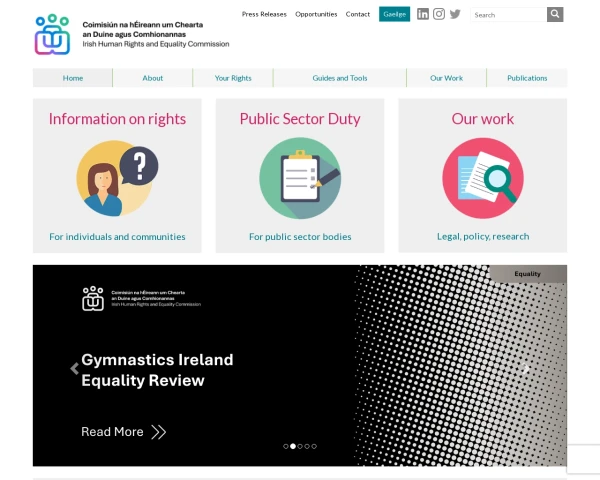600x480 pixels.
Task: Click the Read More link on banner
Action: point(112,432)
